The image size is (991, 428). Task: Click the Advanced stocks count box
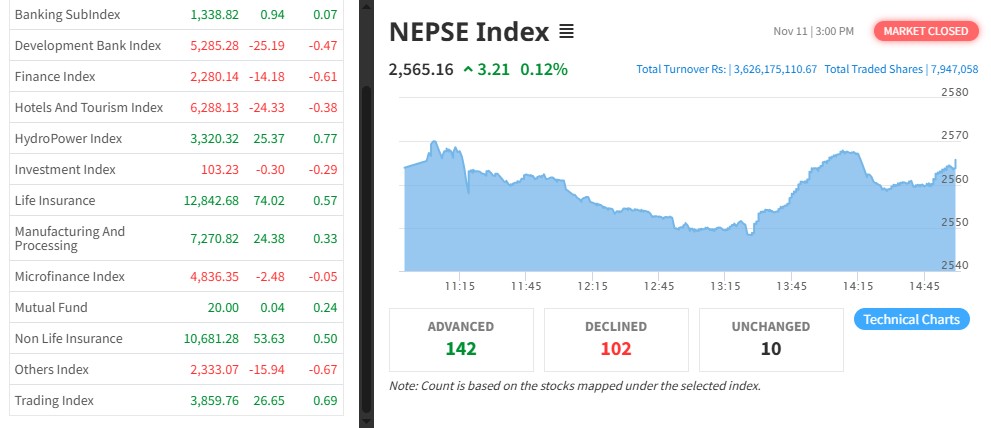coord(461,339)
